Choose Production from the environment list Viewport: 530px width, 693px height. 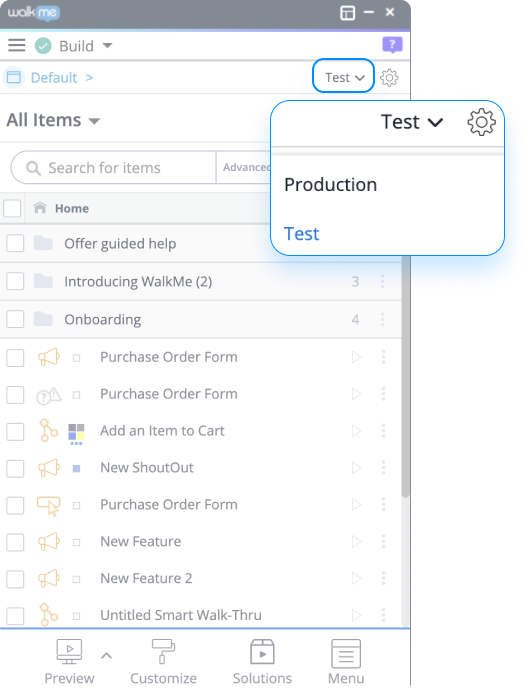(331, 185)
